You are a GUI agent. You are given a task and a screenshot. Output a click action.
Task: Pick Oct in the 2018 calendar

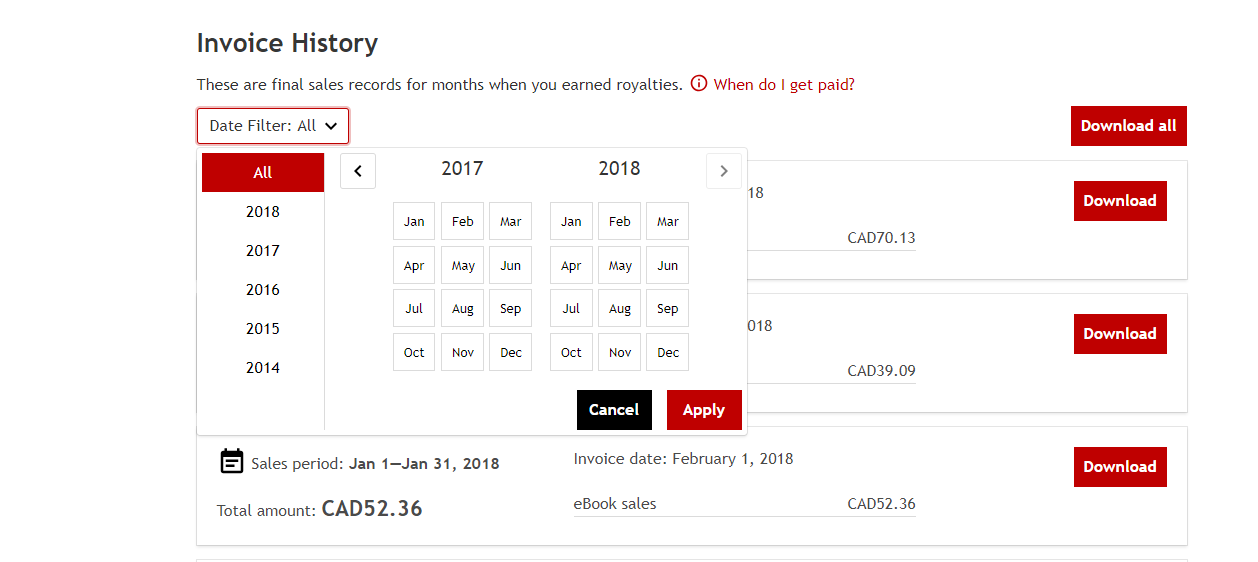click(571, 352)
